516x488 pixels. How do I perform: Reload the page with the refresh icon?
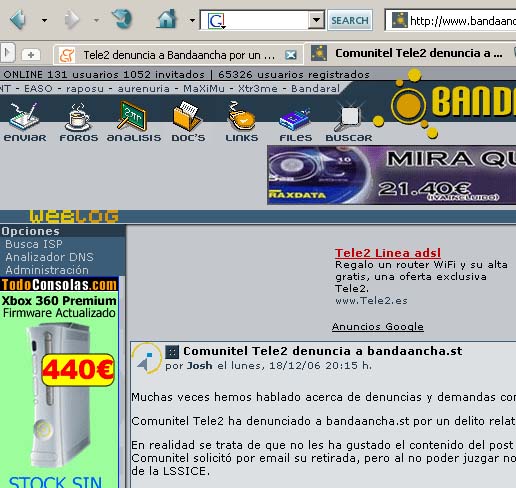(122, 19)
